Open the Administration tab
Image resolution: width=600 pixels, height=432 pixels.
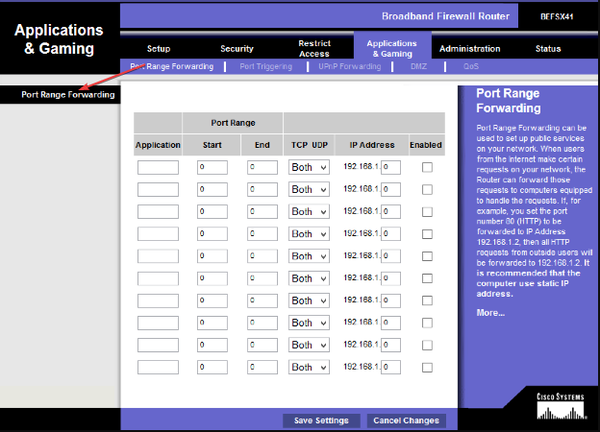(470, 49)
